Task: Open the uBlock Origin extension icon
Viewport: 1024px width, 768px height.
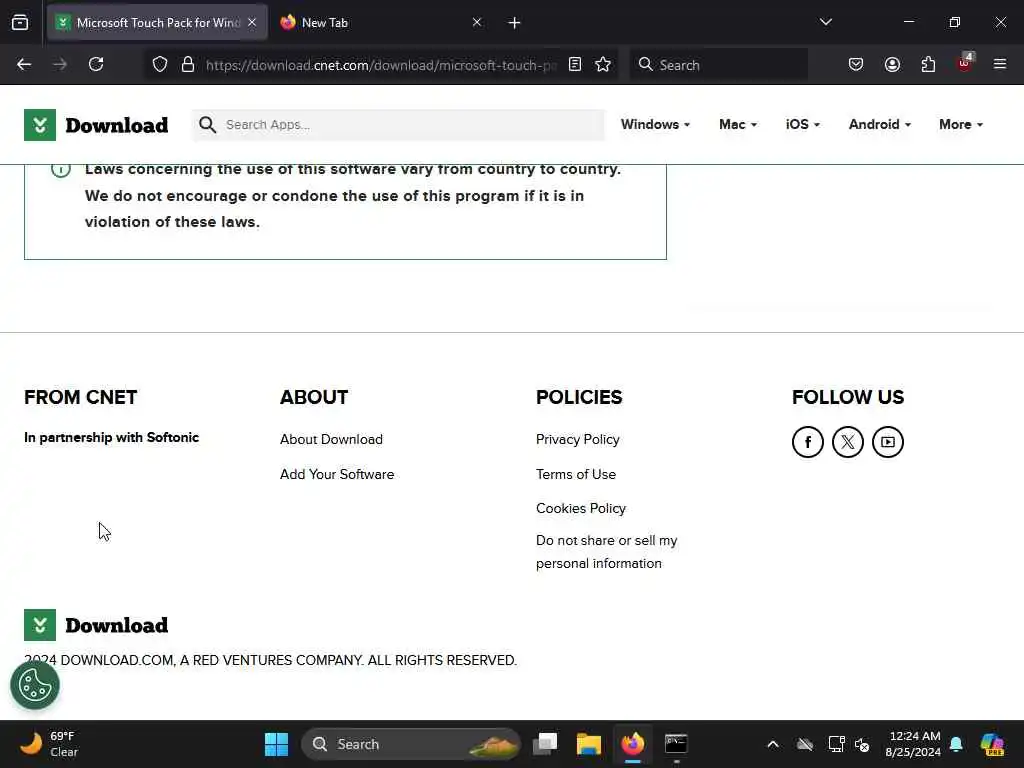Action: (965, 63)
